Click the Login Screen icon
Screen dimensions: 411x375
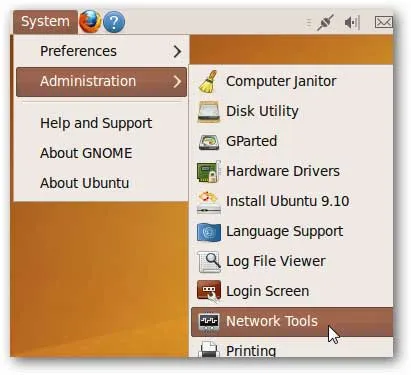pos(209,291)
